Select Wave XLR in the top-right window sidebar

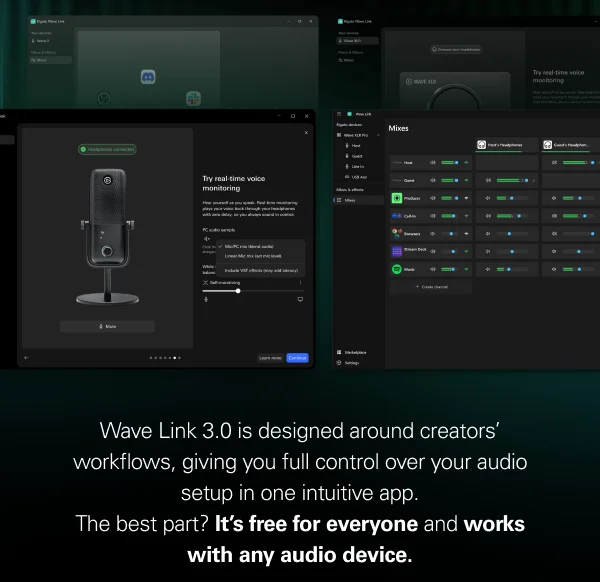coord(358,41)
